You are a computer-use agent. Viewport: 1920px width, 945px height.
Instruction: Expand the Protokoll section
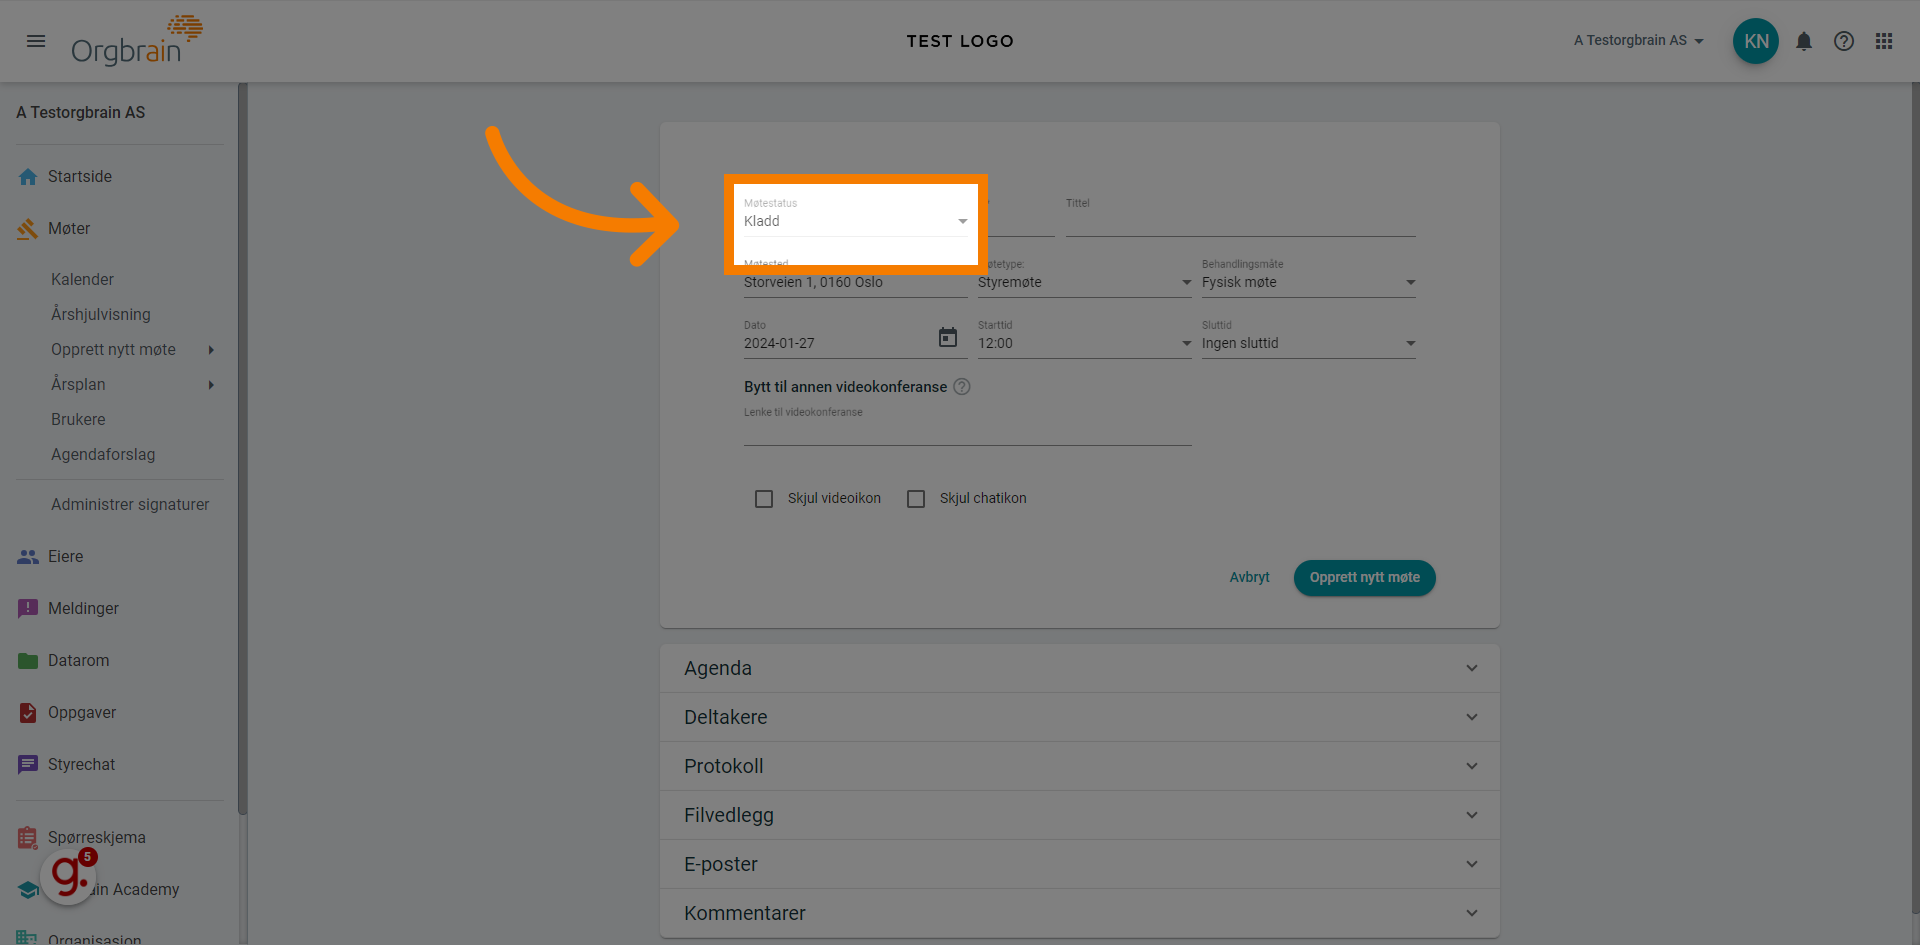1079,766
